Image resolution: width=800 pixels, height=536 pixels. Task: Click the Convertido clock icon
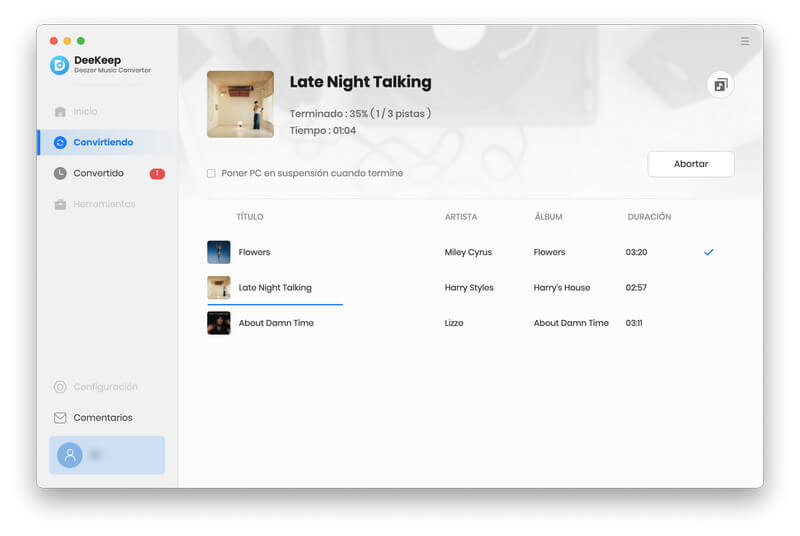[60, 173]
